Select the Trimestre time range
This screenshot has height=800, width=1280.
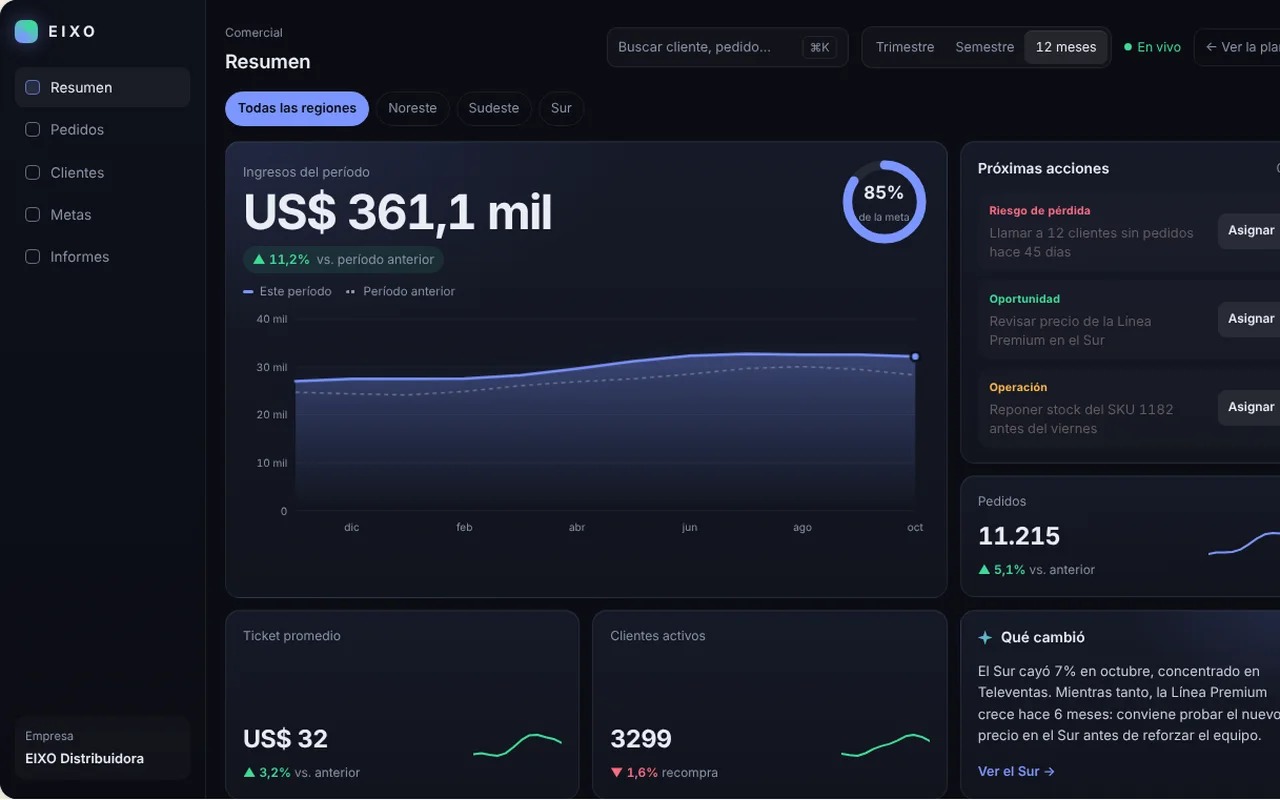(905, 47)
